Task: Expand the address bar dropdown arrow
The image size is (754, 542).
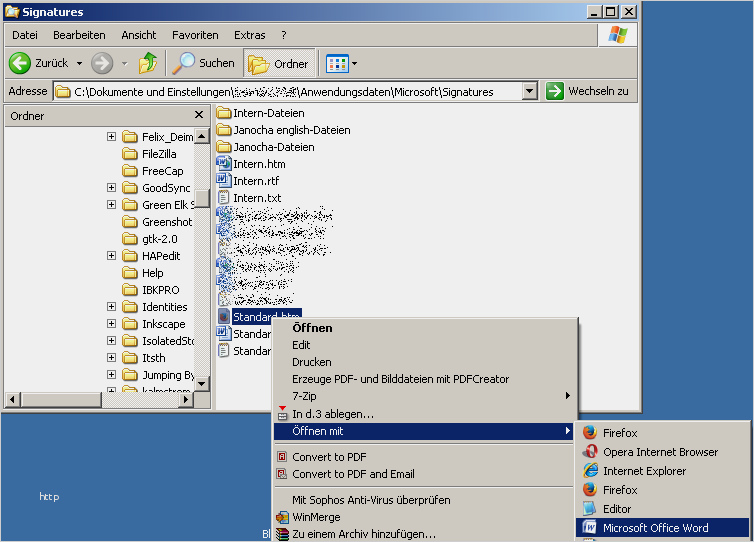Action: point(530,91)
